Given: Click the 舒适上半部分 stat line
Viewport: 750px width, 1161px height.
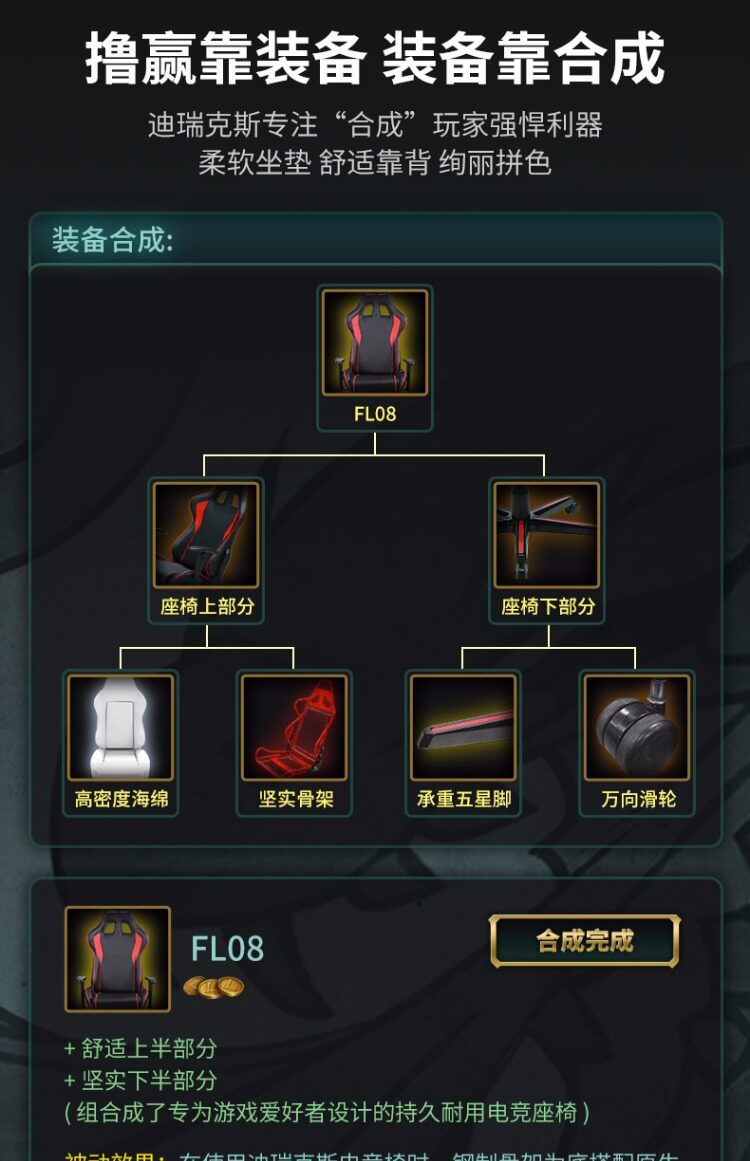Looking at the screenshot, I should [141, 1048].
